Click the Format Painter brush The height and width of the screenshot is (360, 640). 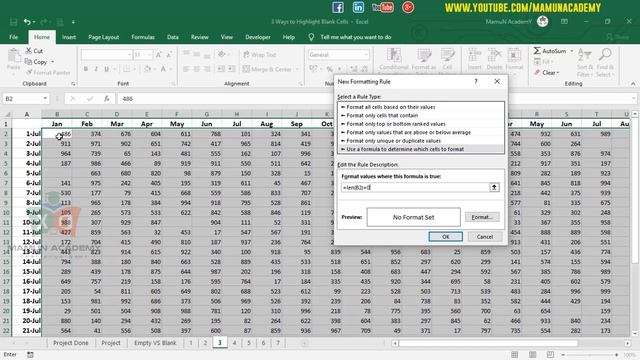click(x=29, y=72)
